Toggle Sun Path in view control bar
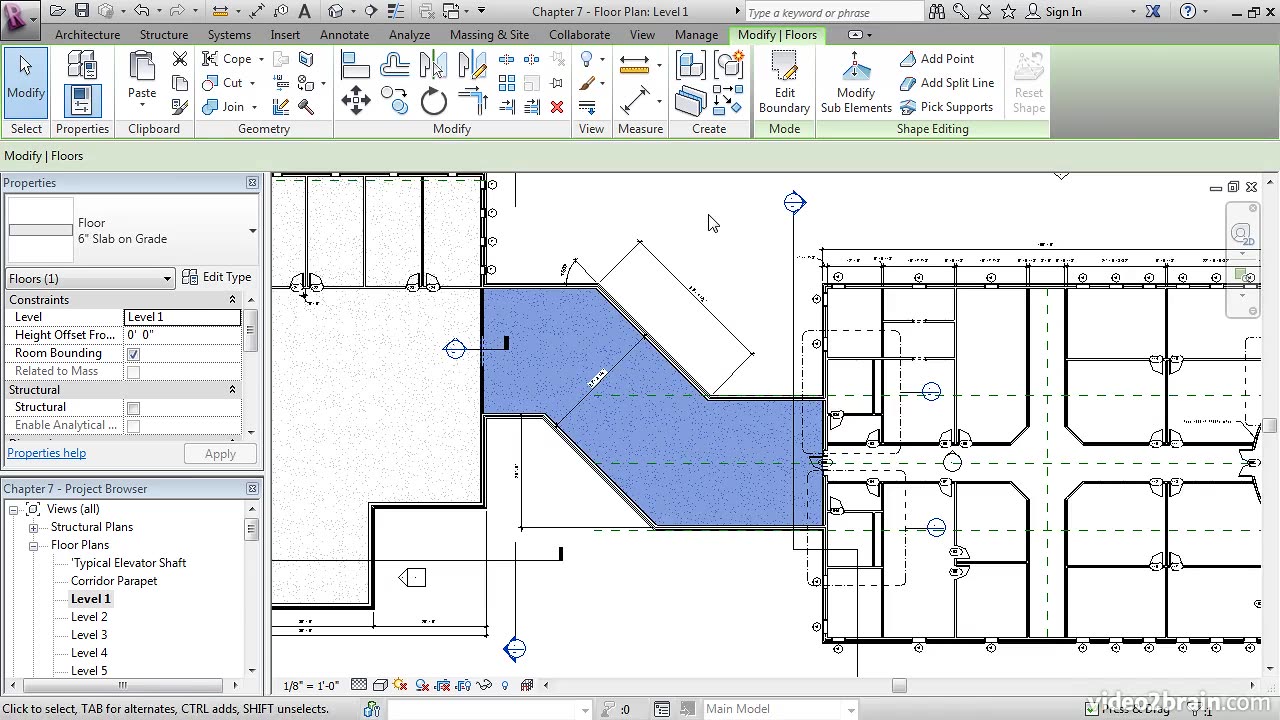The image size is (1280, 720). [x=400, y=685]
